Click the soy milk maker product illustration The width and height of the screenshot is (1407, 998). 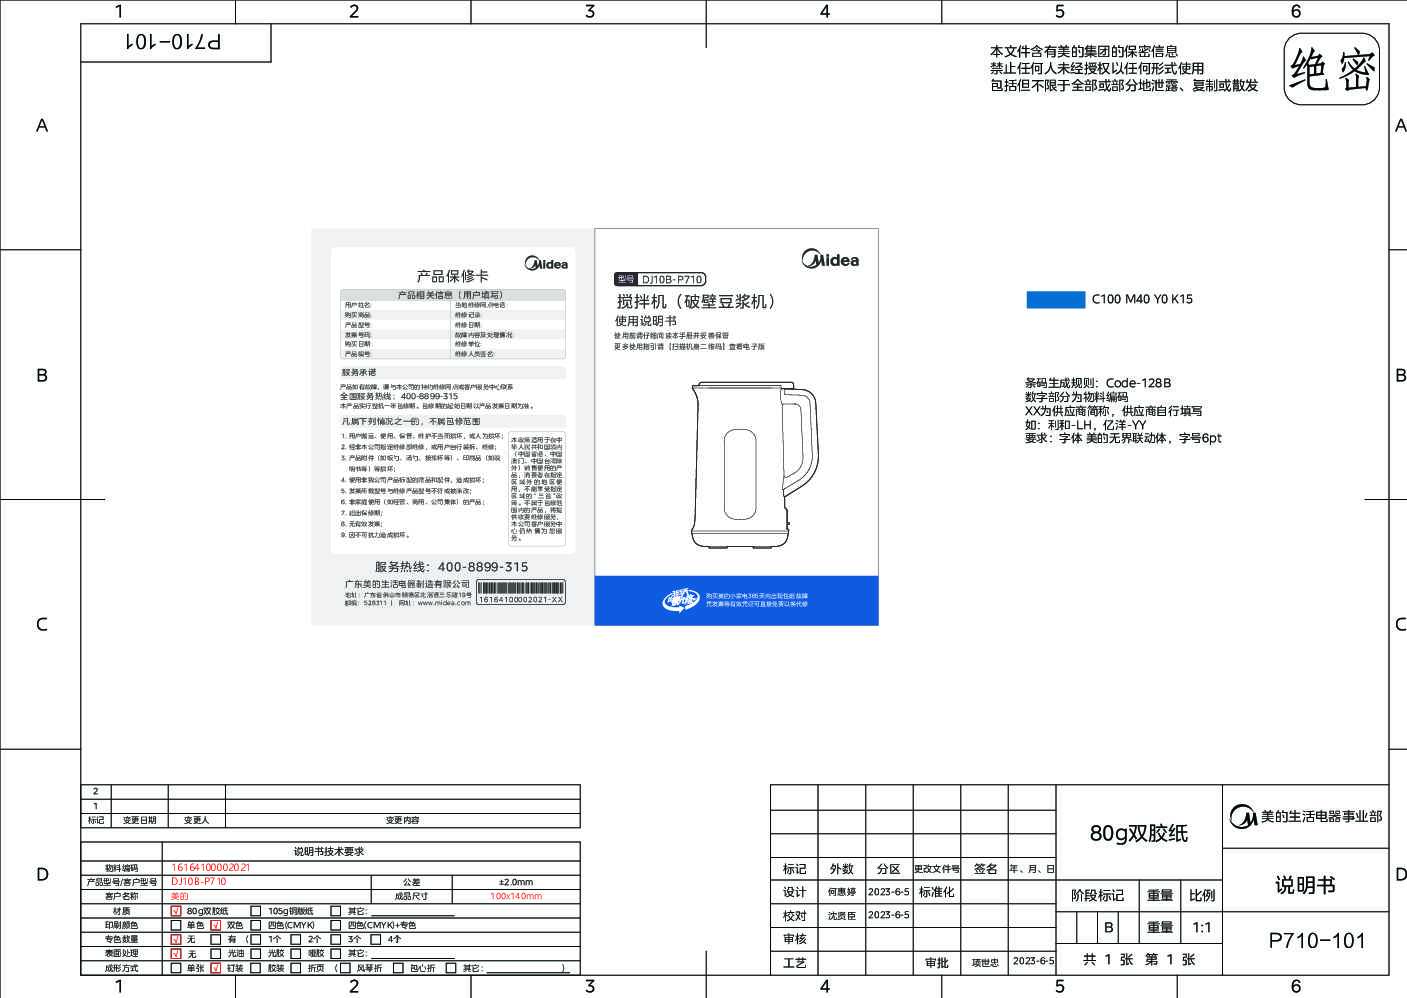click(x=754, y=464)
